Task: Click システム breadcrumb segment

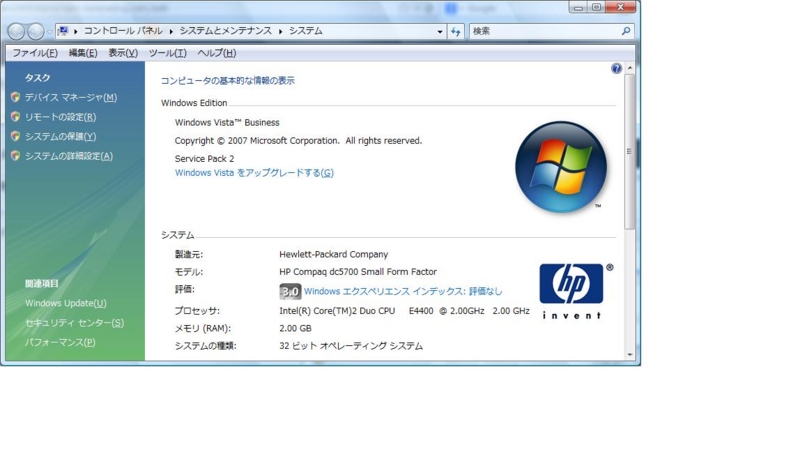Action: [306, 31]
